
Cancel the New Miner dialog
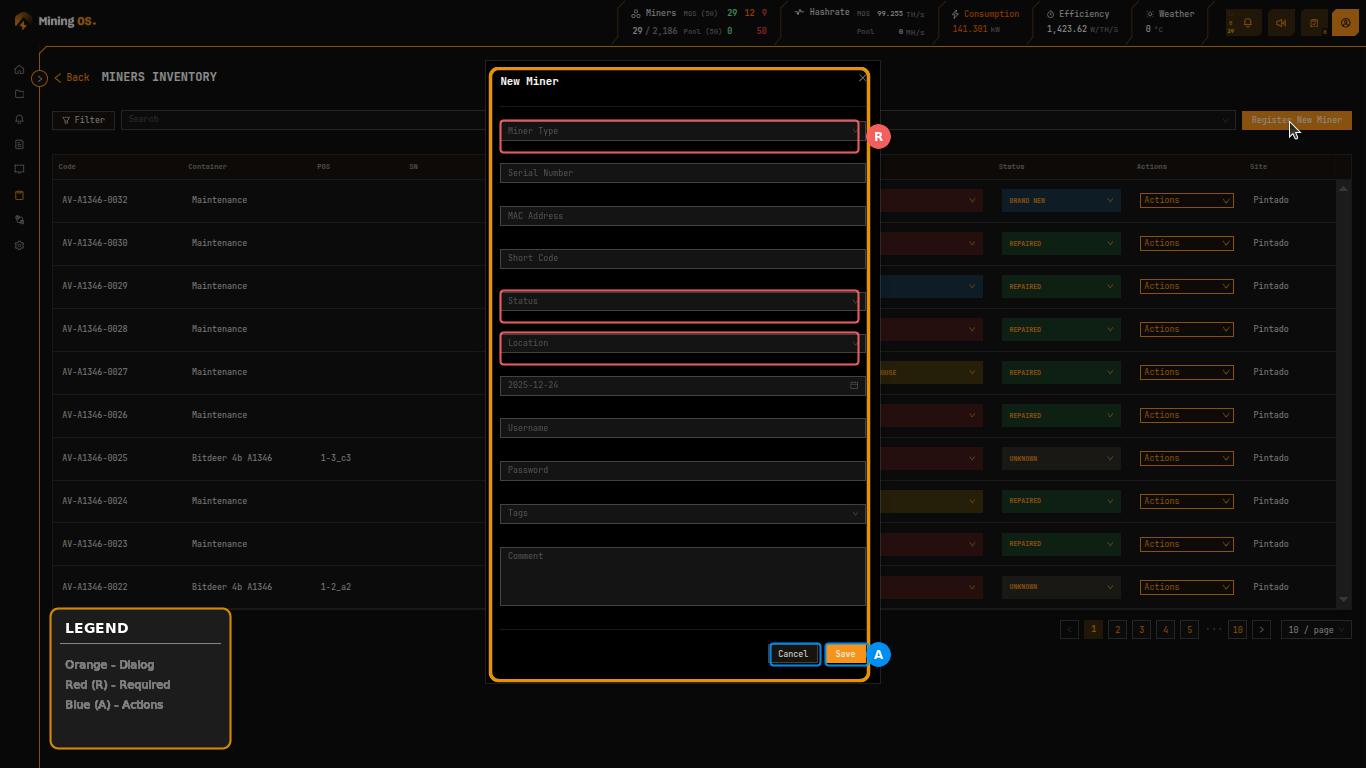pos(794,654)
